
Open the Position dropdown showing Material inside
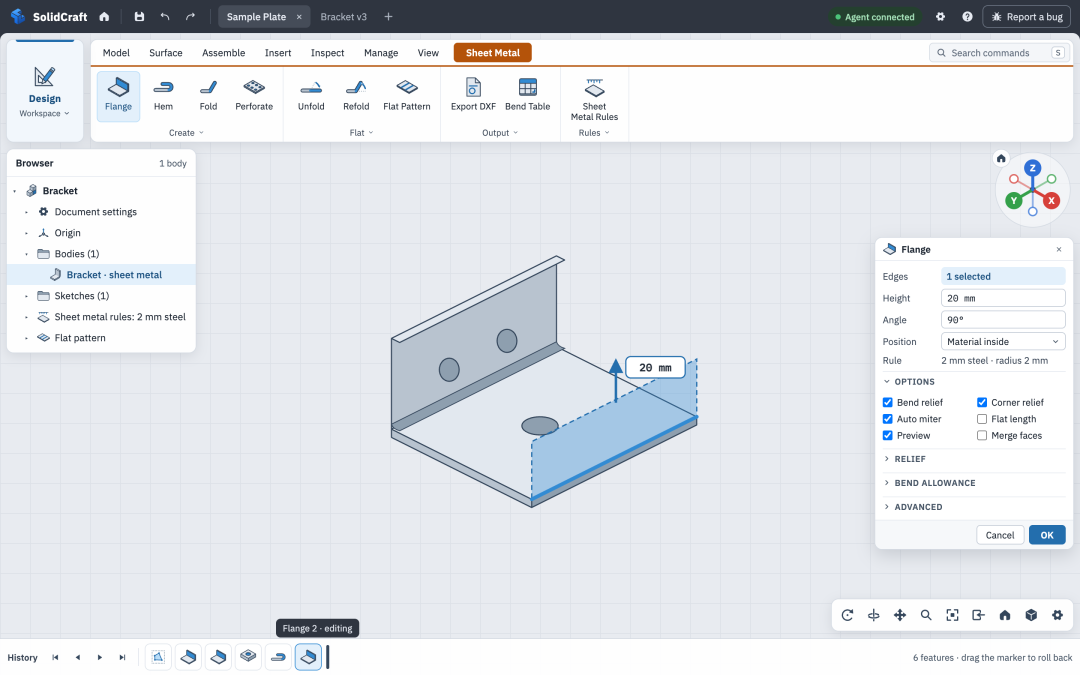(x=1003, y=342)
